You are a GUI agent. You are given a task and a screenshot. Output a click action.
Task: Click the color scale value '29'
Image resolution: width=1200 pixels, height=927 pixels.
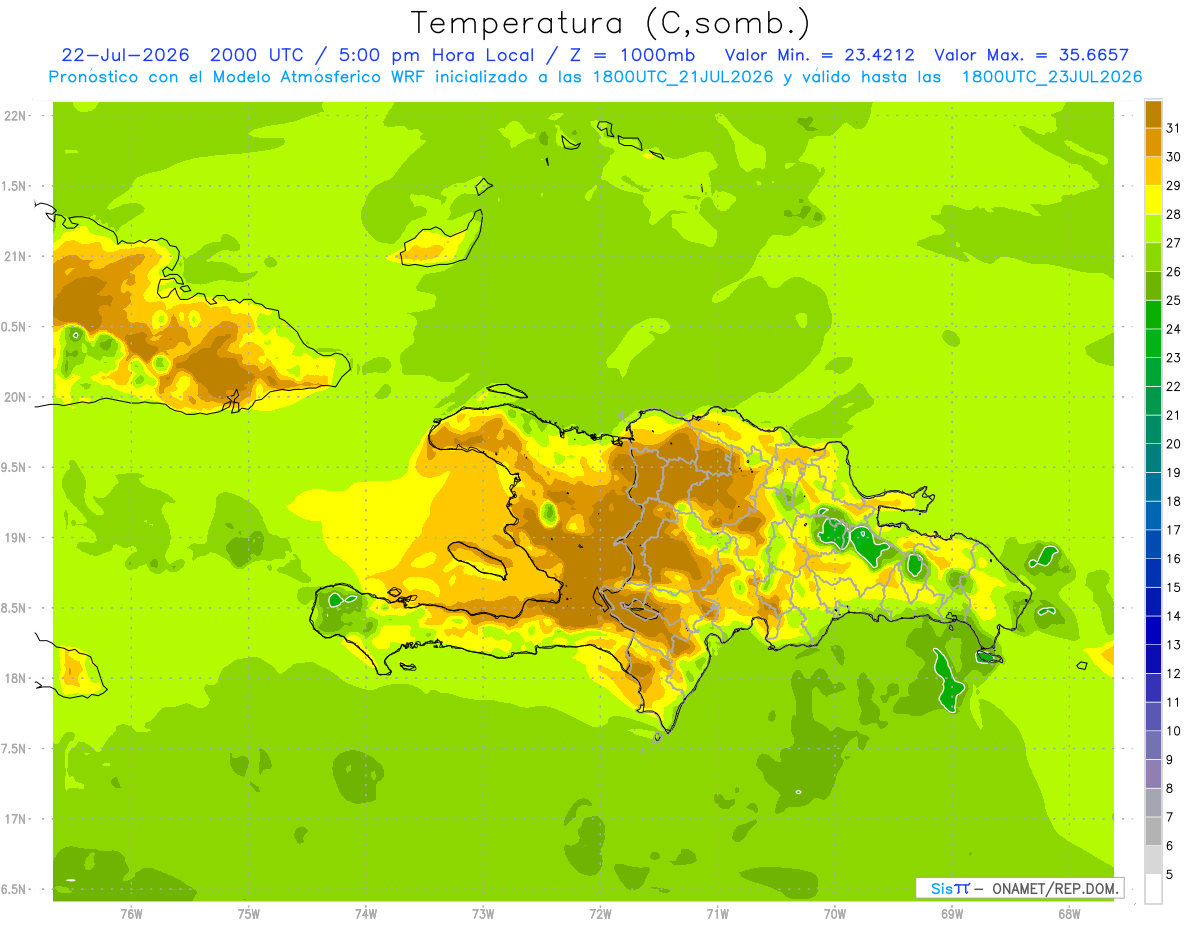1174,185
